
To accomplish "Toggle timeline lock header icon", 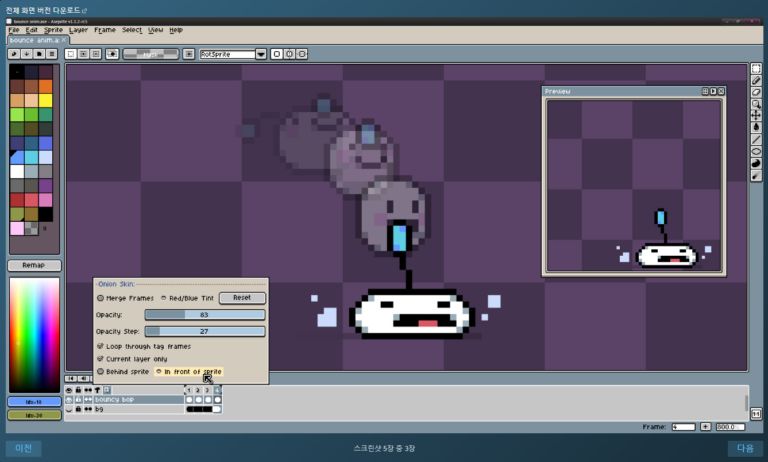I will coord(78,390).
